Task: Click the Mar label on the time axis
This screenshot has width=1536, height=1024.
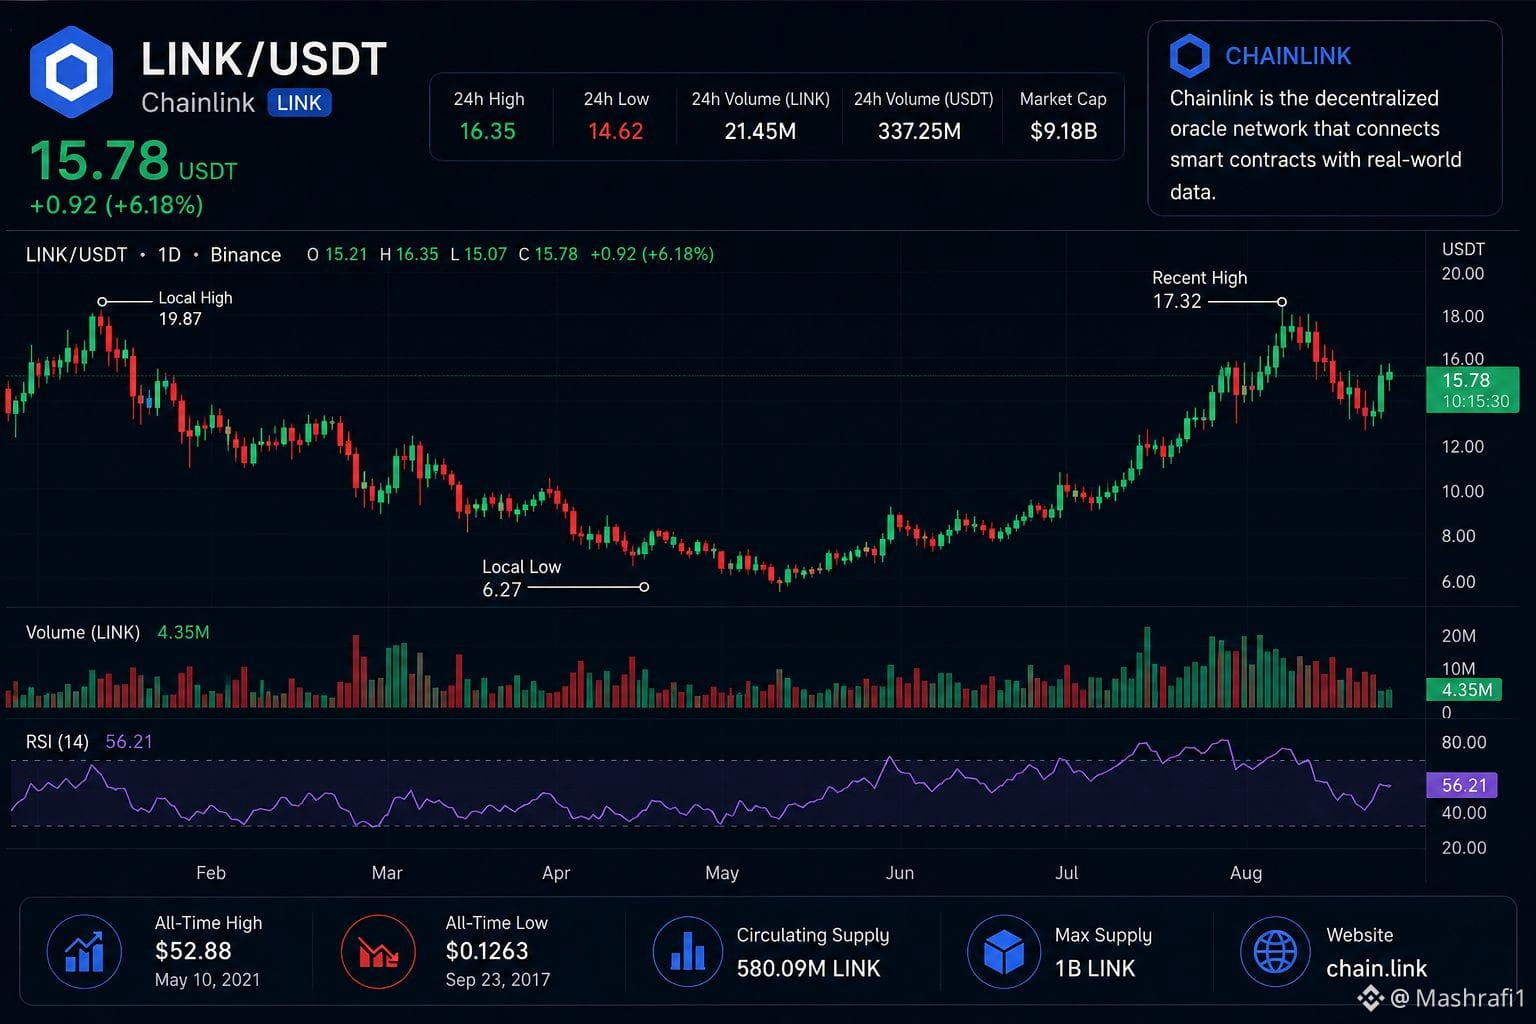Action: (x=387, y=873)
